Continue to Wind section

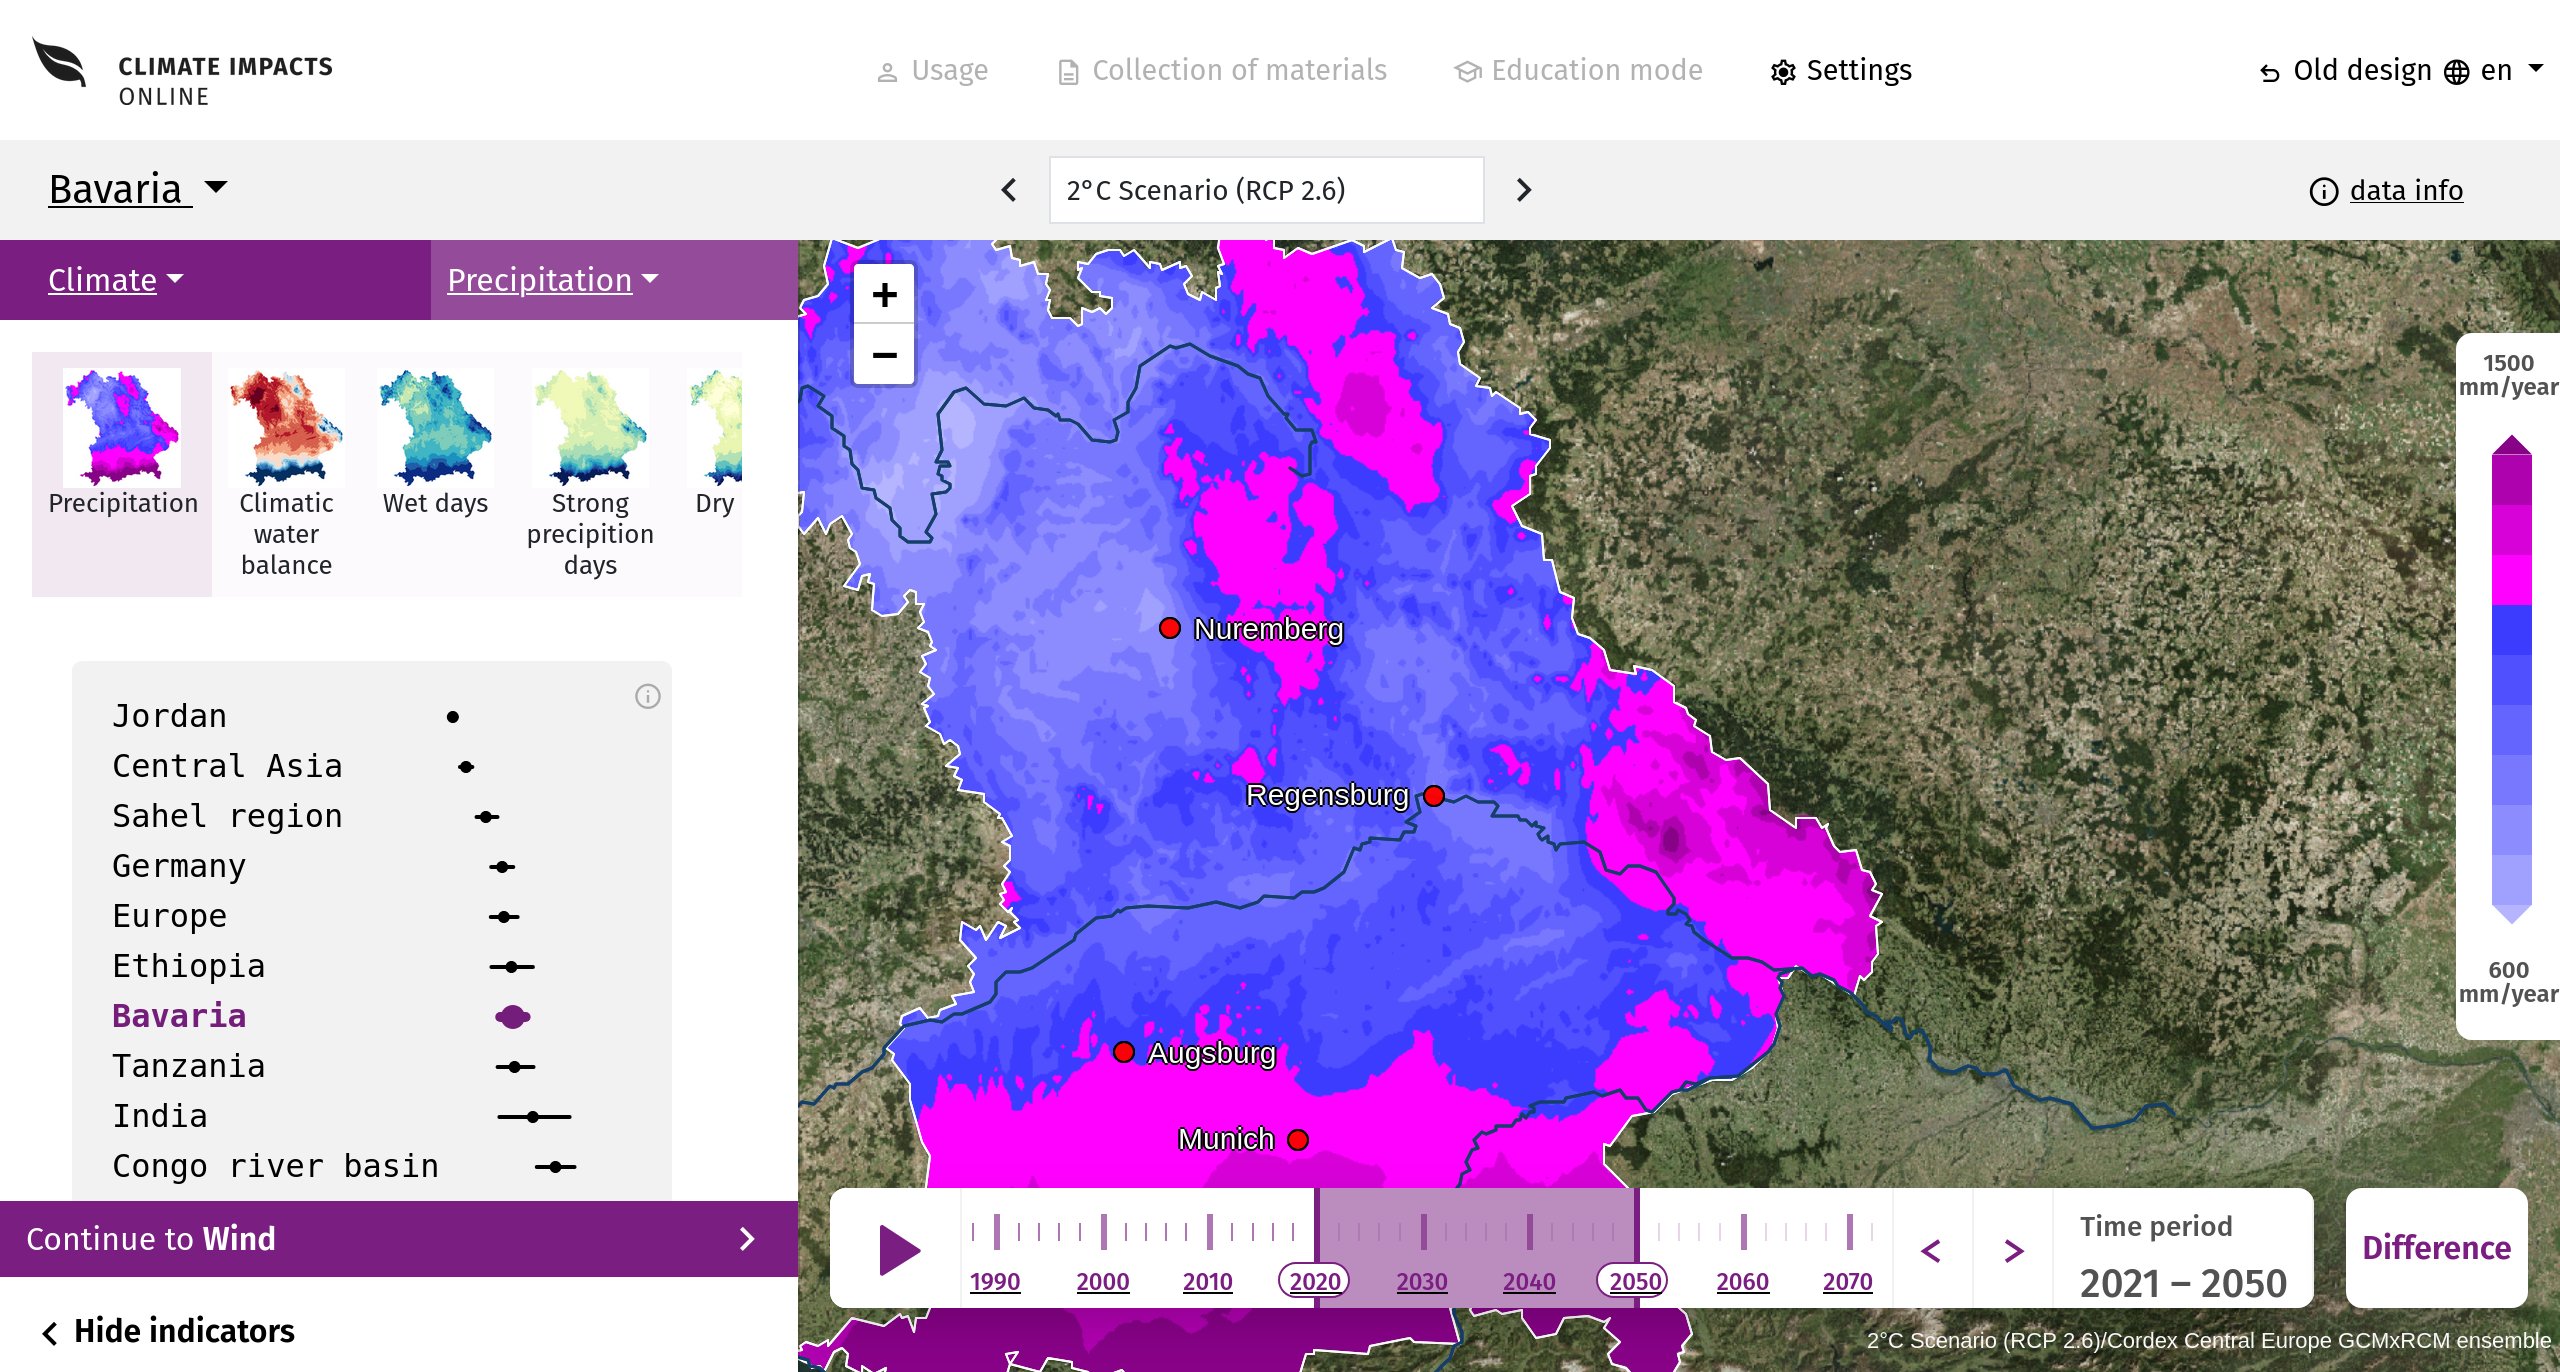pos(399,1239)
